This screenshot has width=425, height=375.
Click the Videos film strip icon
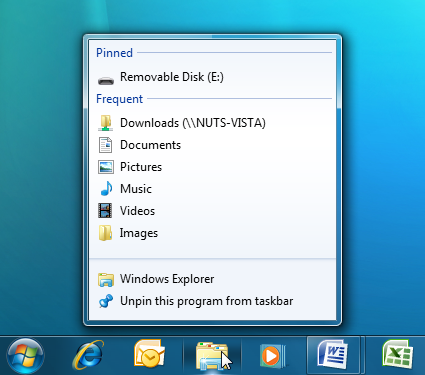pos(105,211)
